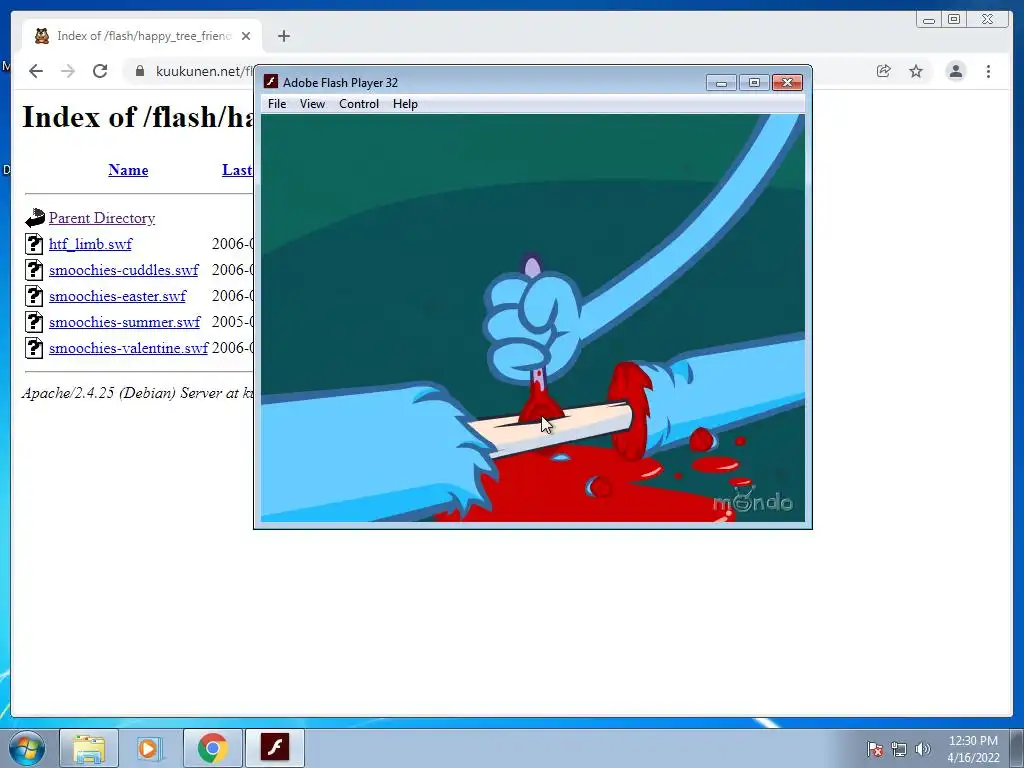Open File menu in Flash Player
The height and width of the screenshot is (768, 1024).
pyautogui.click(x=277, y=104)
